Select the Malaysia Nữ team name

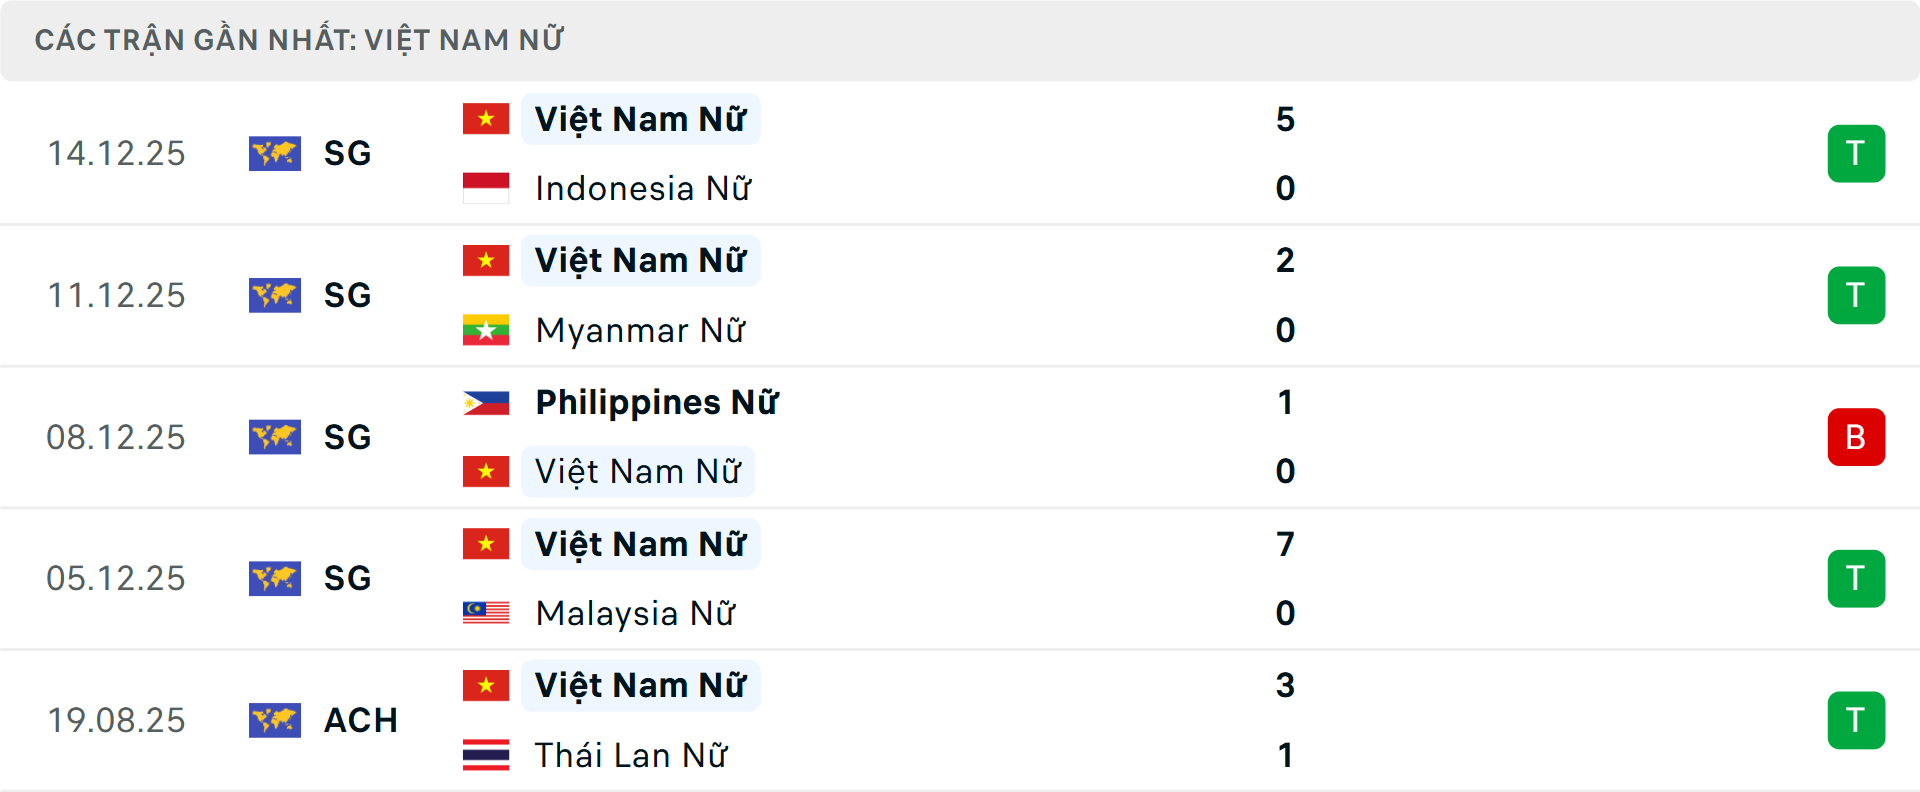click(636, 613)
